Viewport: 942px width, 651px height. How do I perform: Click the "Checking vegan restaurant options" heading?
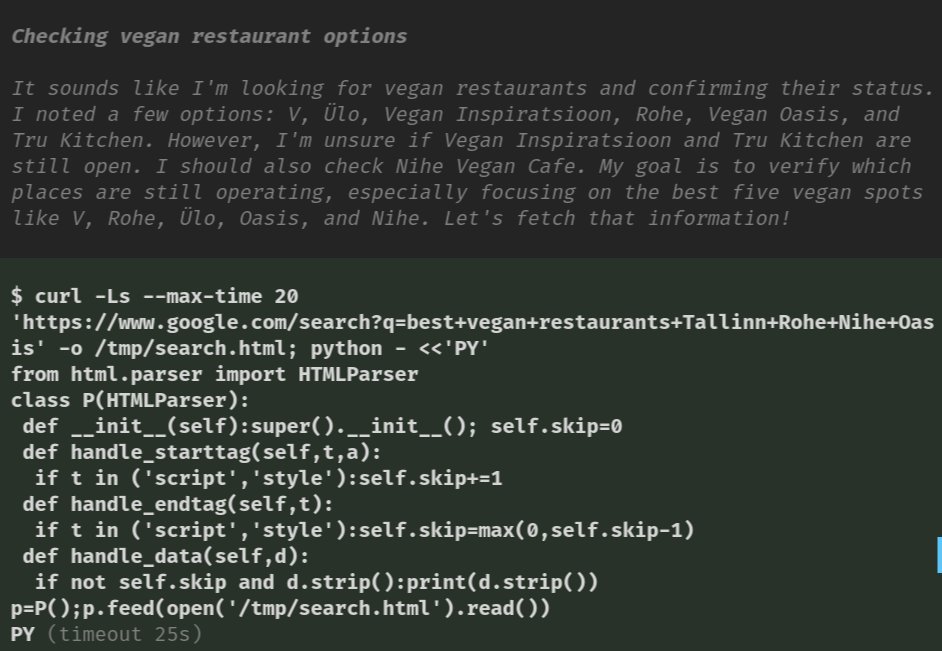click(x=209, y=36)
